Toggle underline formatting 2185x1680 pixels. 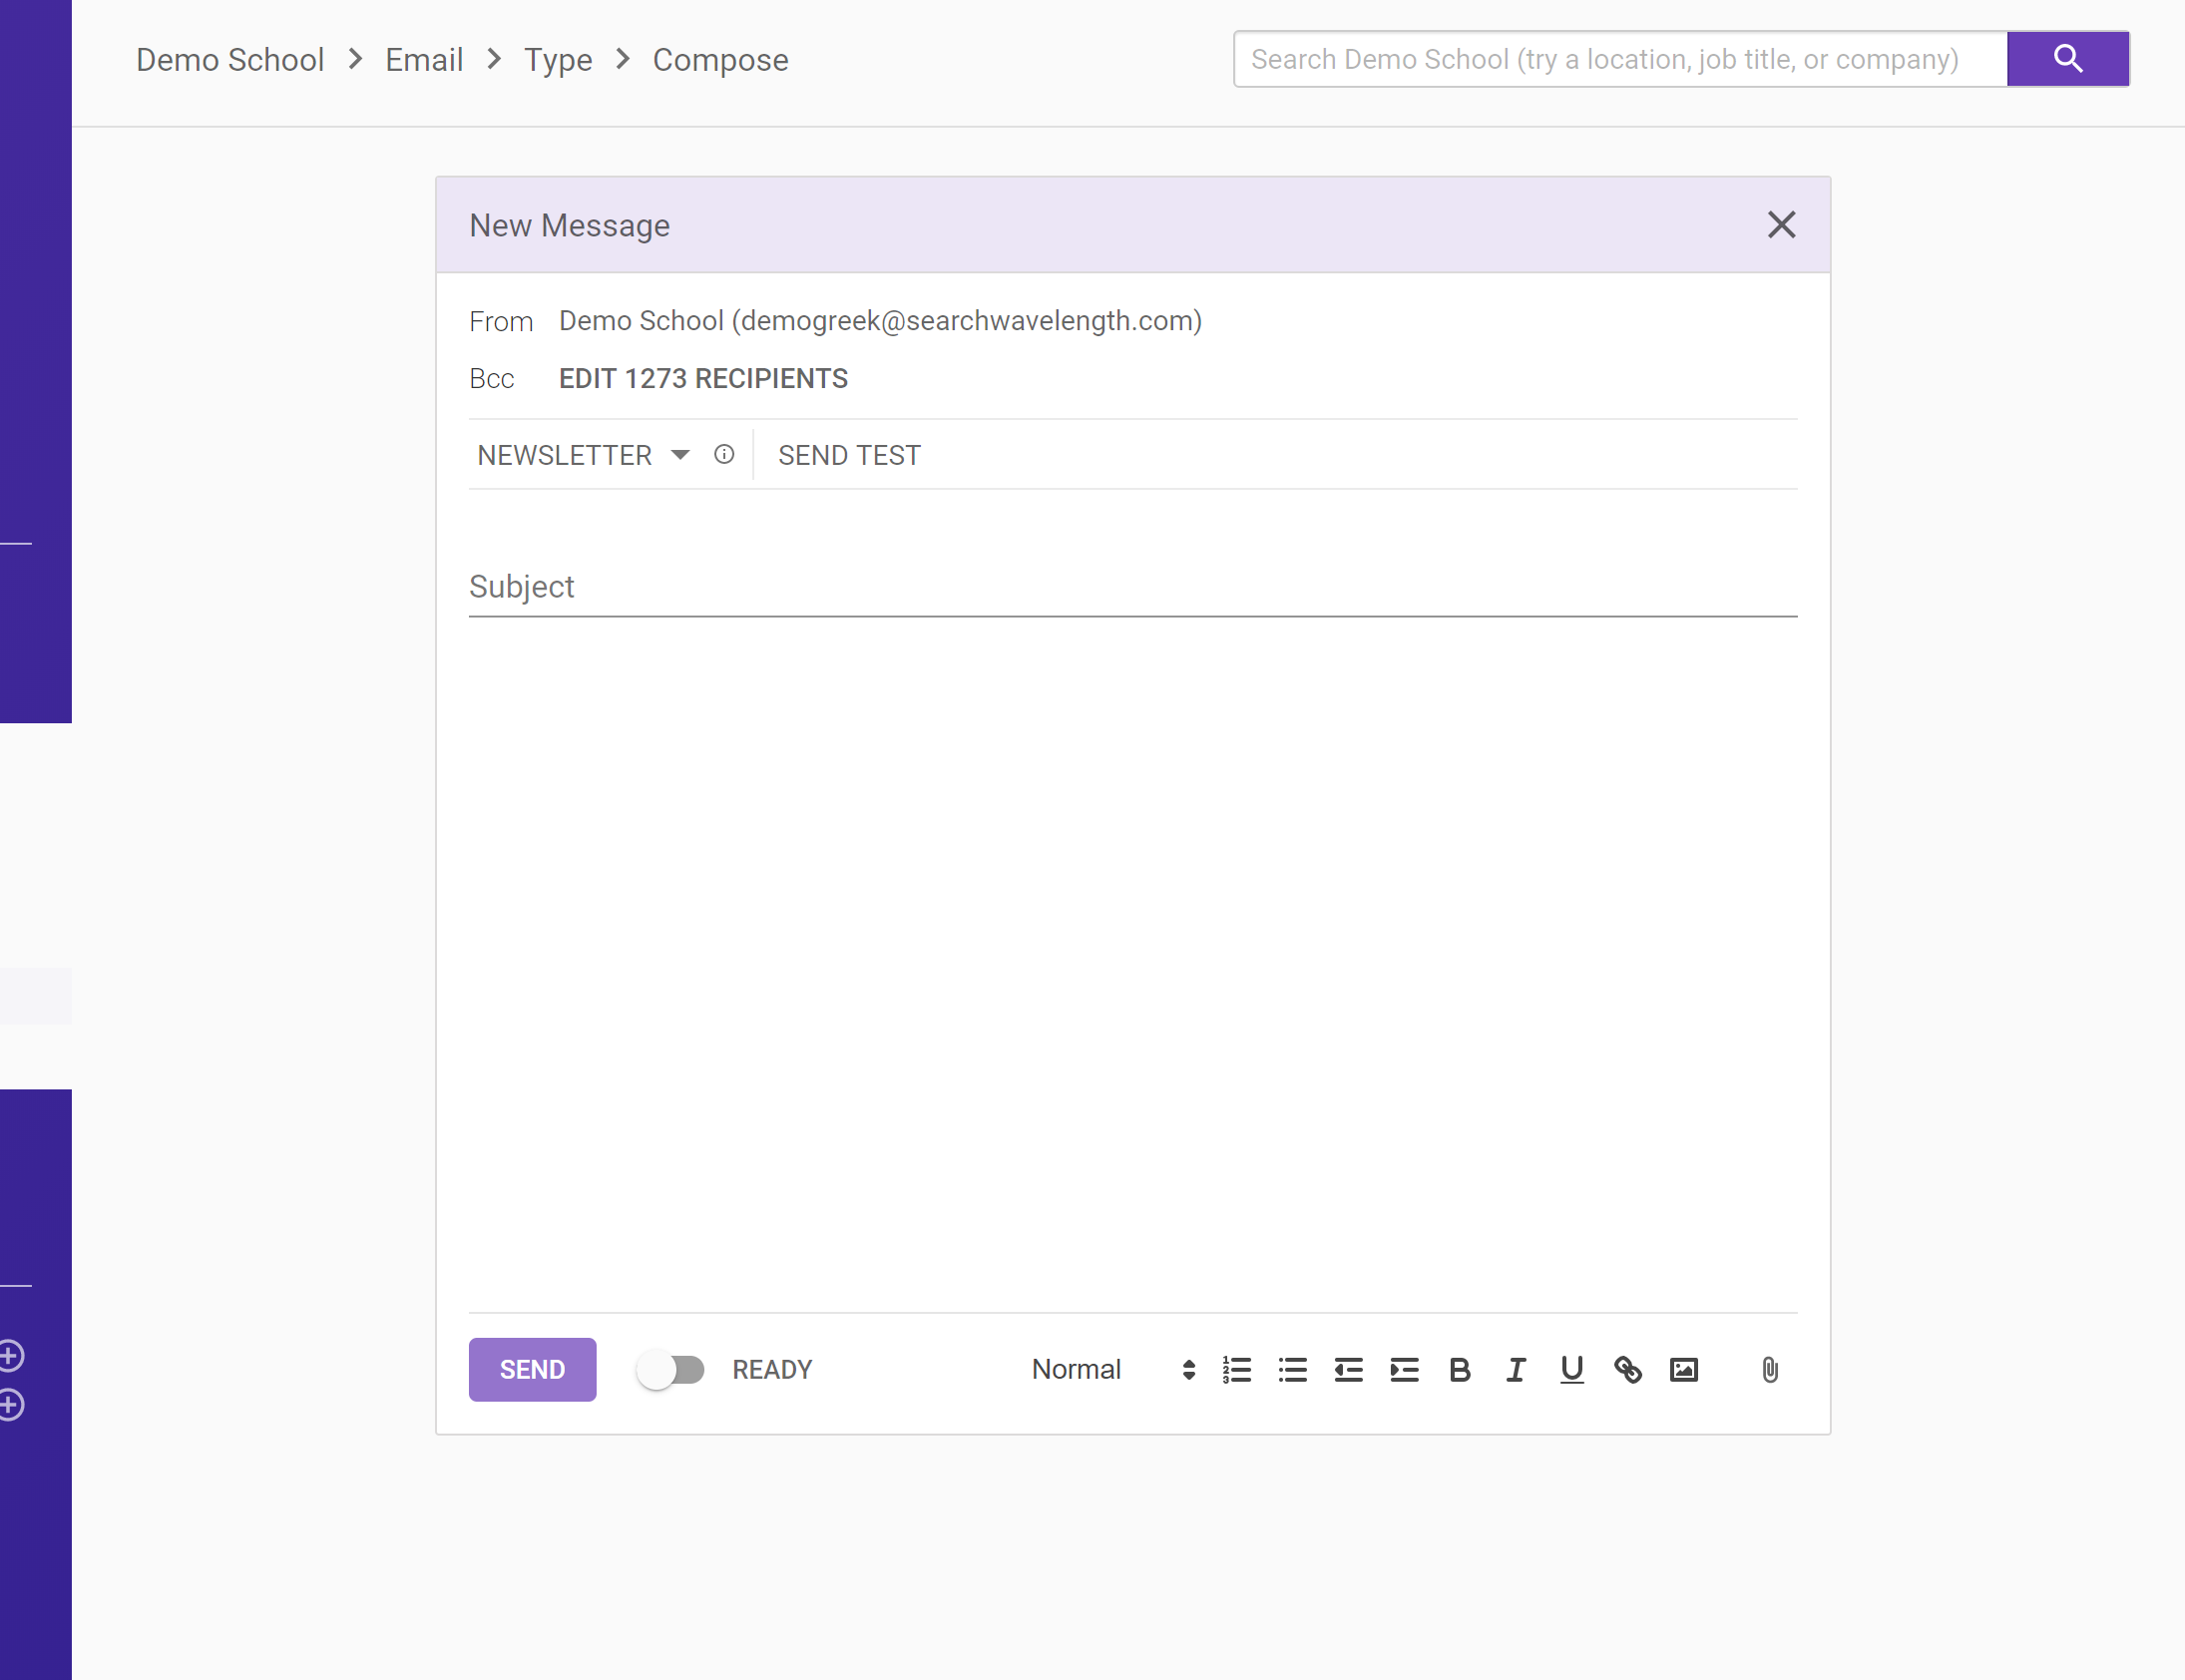click(x=1572, y=1370)
